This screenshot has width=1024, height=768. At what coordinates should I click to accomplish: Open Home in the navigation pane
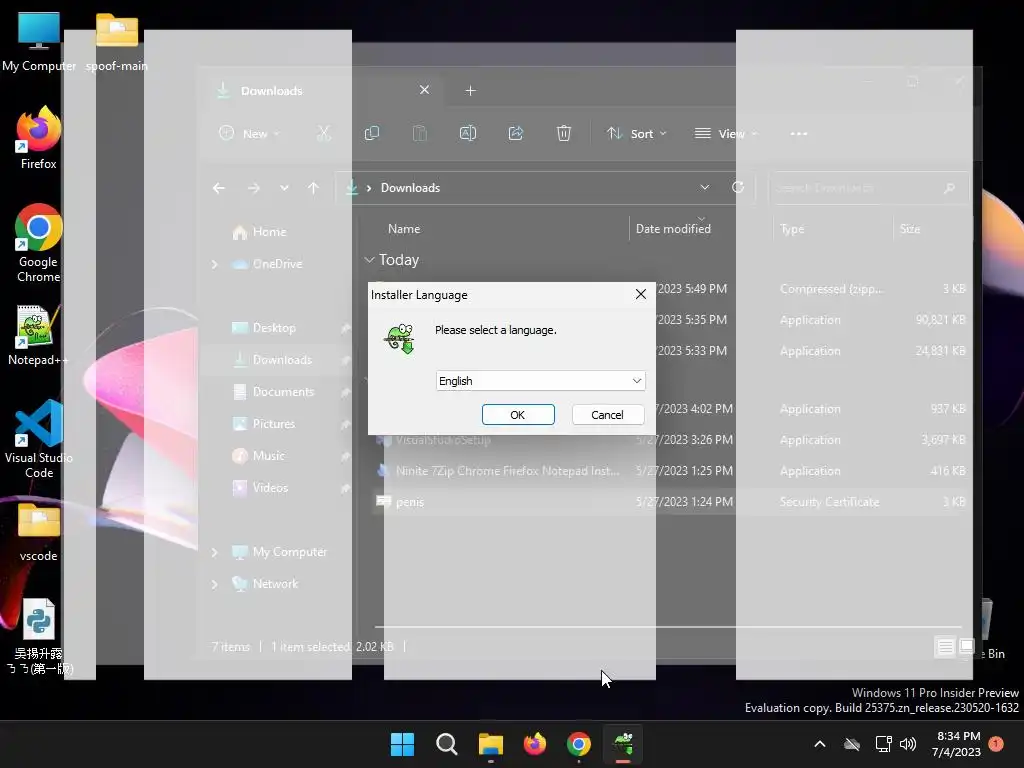[x=259, y=232]
